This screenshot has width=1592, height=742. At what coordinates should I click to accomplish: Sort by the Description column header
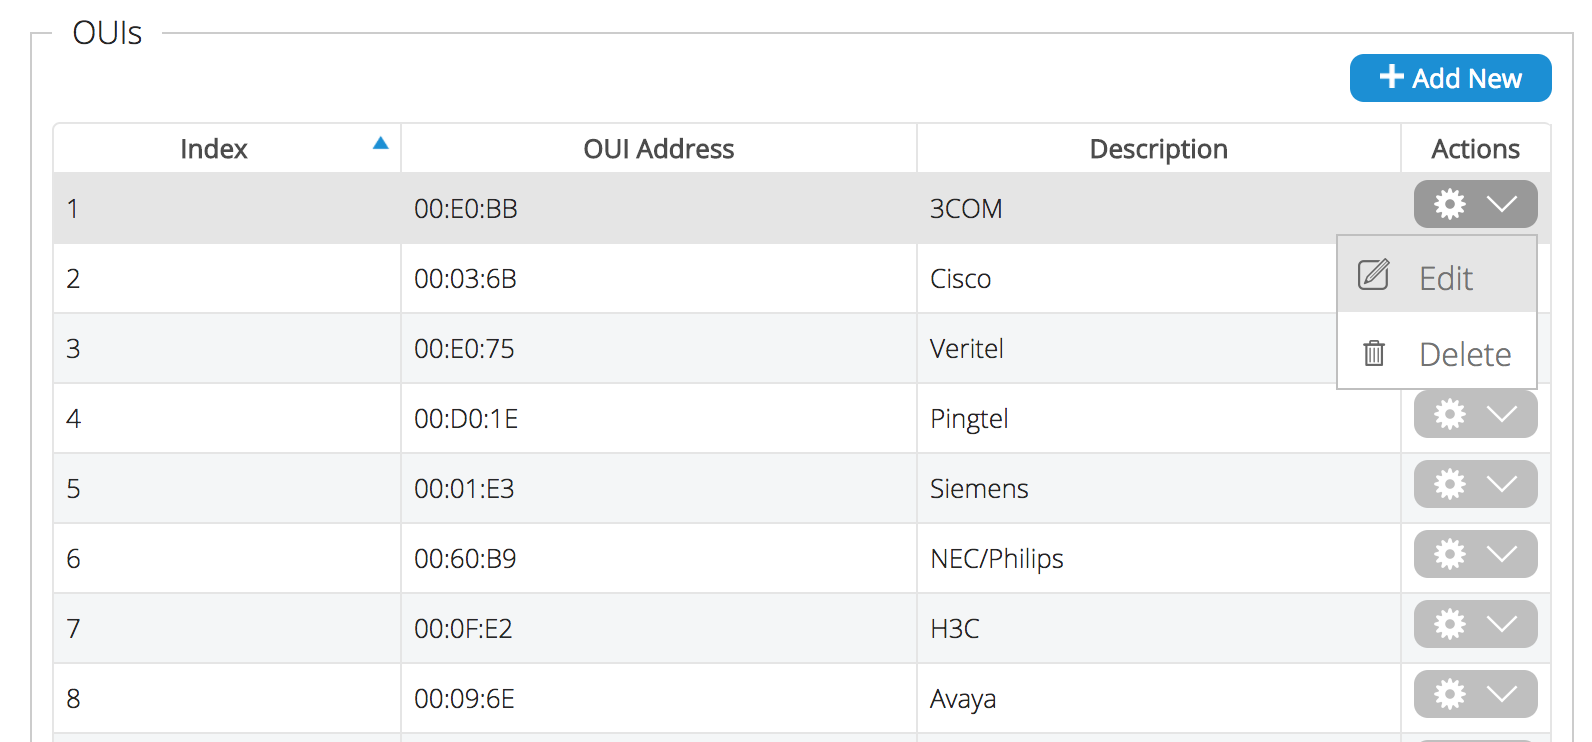(x=1158, y=149)
